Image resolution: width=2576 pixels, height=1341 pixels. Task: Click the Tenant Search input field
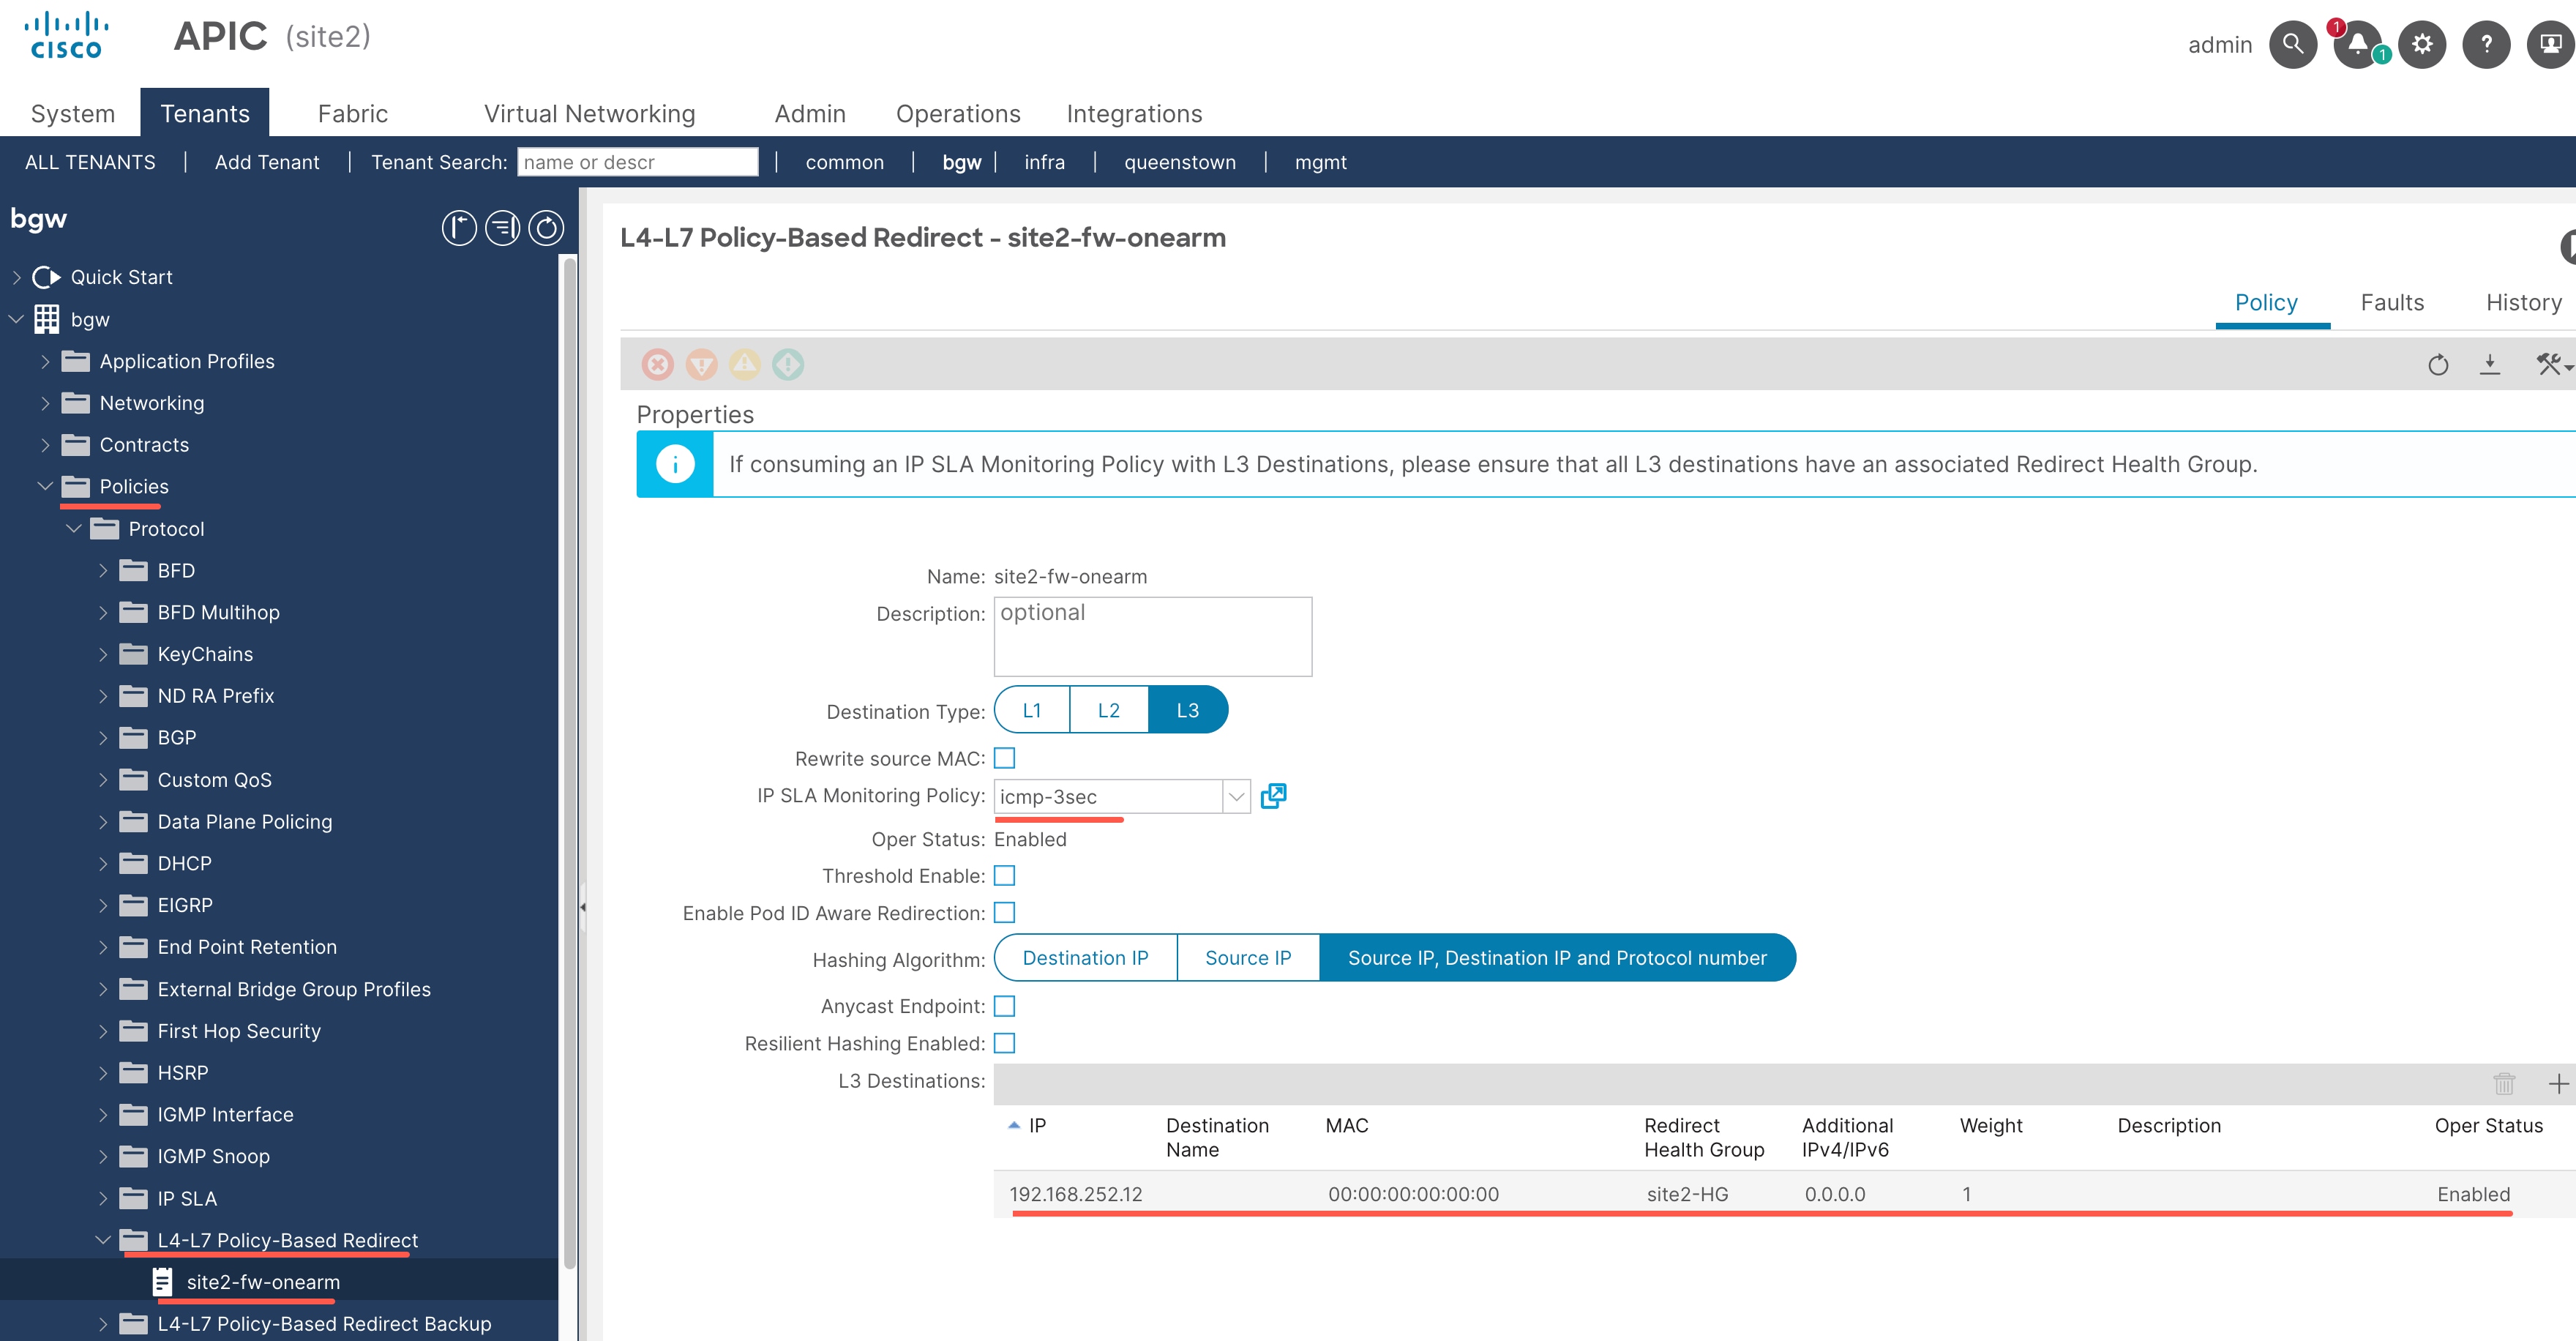pos(638,162)
